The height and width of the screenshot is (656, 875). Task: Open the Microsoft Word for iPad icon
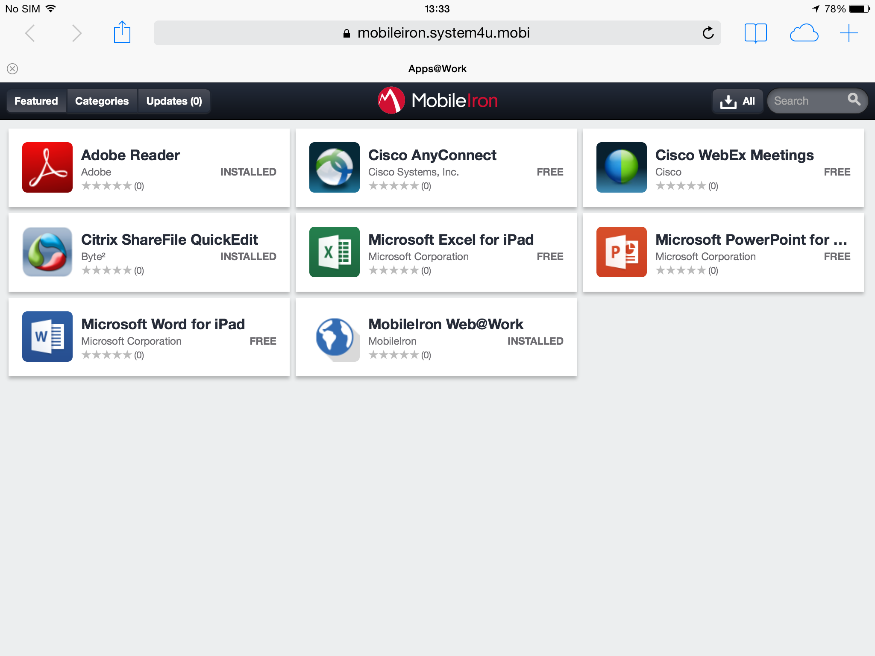(x=47, y=336)
